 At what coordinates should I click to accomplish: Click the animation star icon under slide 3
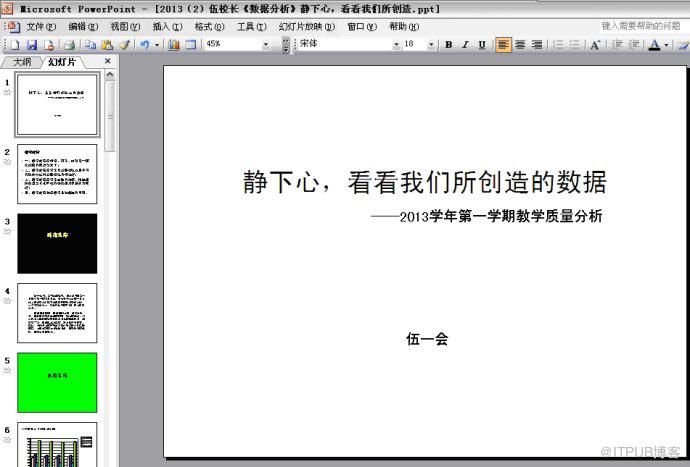(x=7, y=232)
